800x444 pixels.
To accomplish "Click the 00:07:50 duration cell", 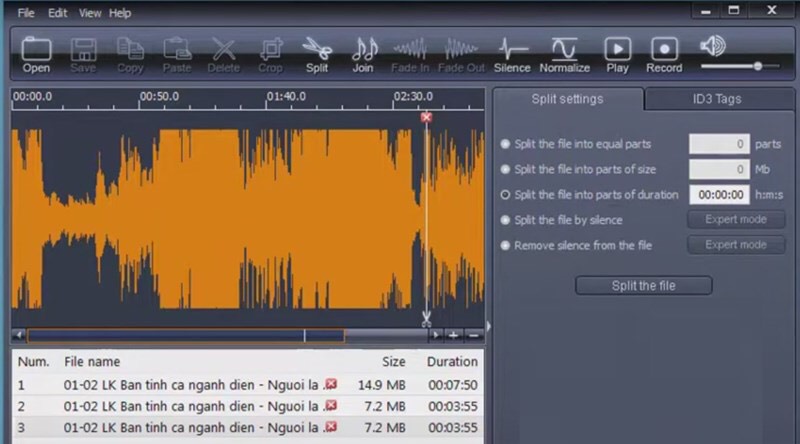I will pos(453,385).
